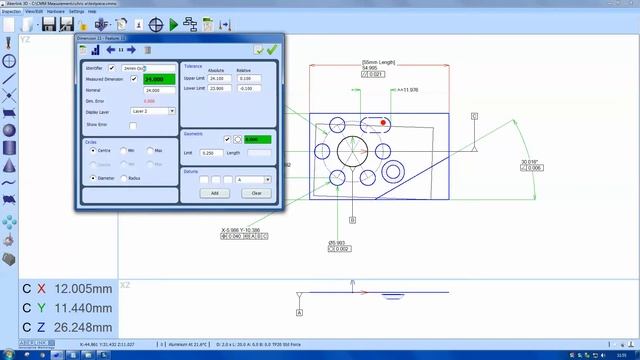The image size is (640, 360).
Task: Open the probe stylus tool in sidebar
Action: pyautogui.click(x=9, y=43)
